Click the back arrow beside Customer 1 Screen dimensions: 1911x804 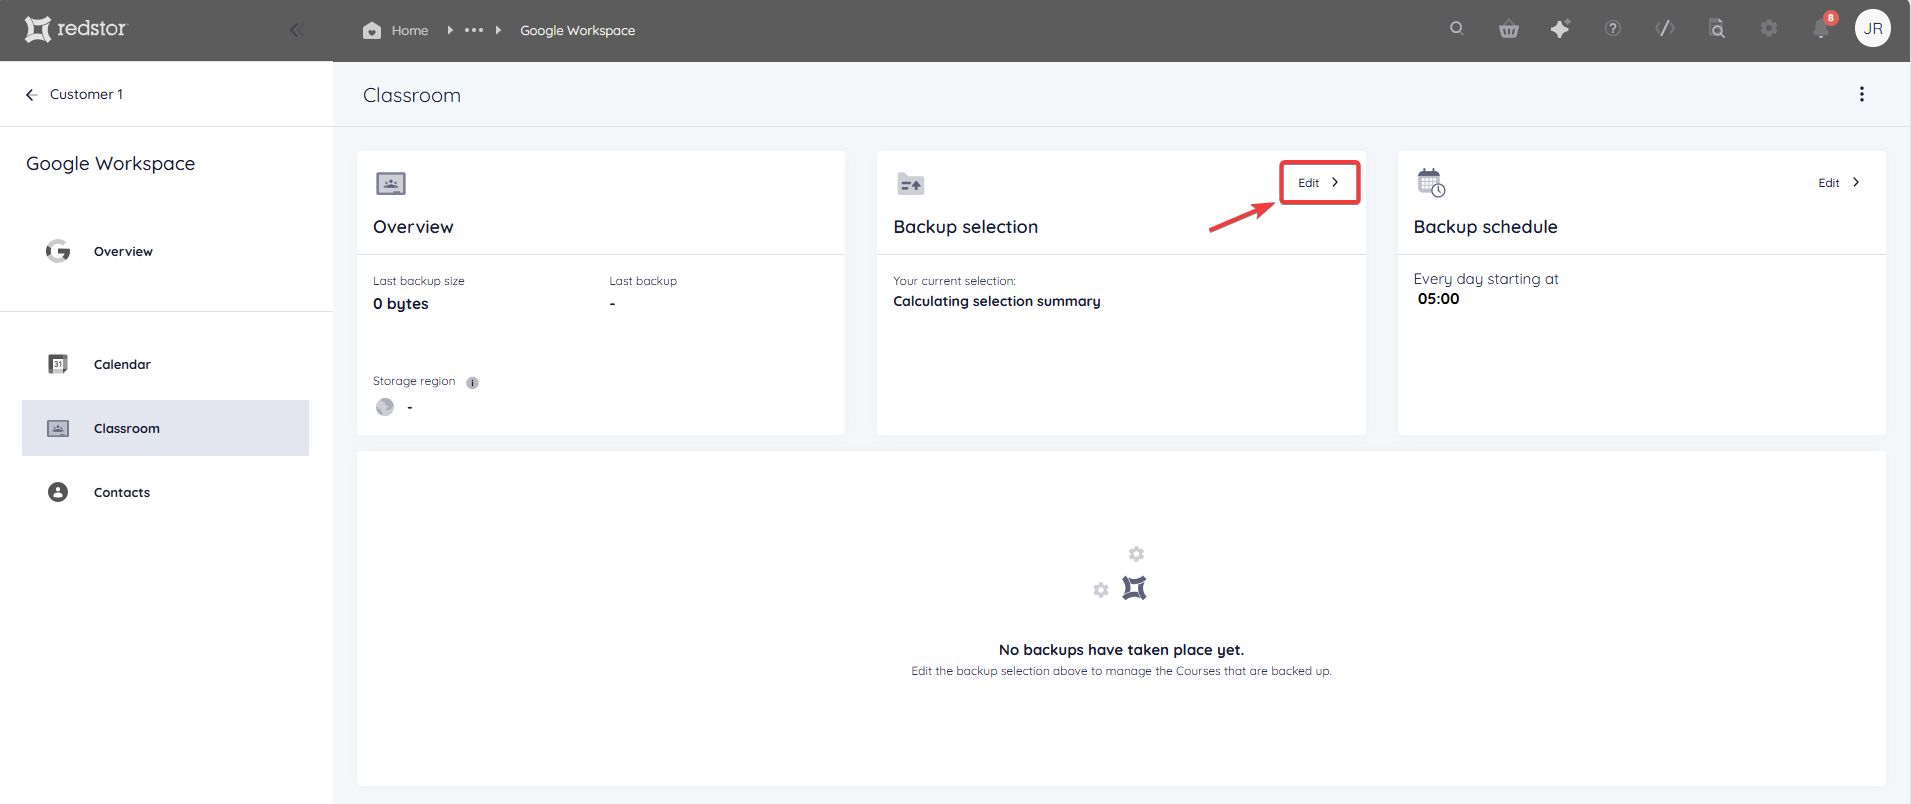coord(32,95)
